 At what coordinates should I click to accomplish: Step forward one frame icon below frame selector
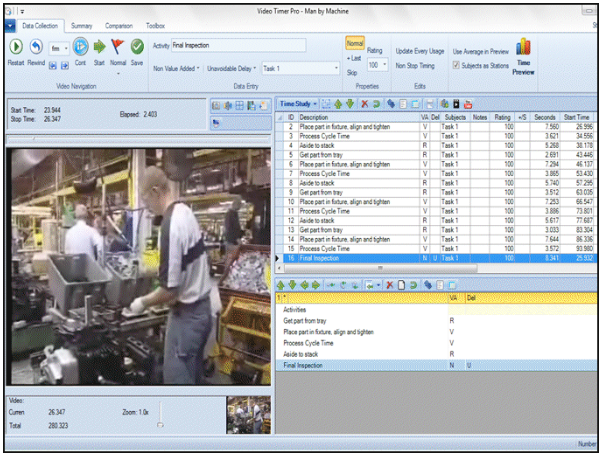65,65
